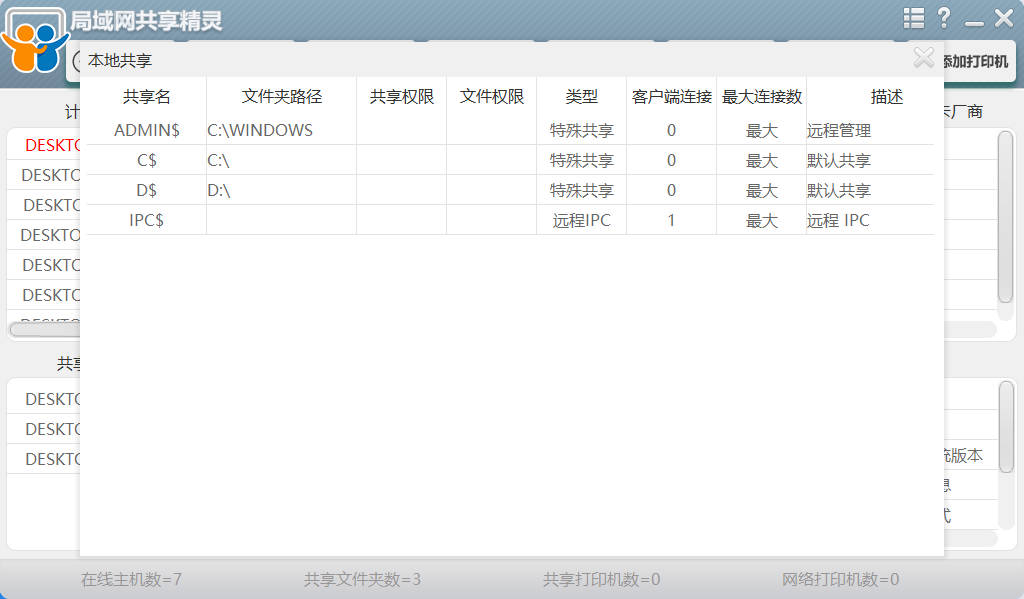1024x599 pixels.
Task: Click 默认共享 description in D$ row
Action: click(839, 191)
